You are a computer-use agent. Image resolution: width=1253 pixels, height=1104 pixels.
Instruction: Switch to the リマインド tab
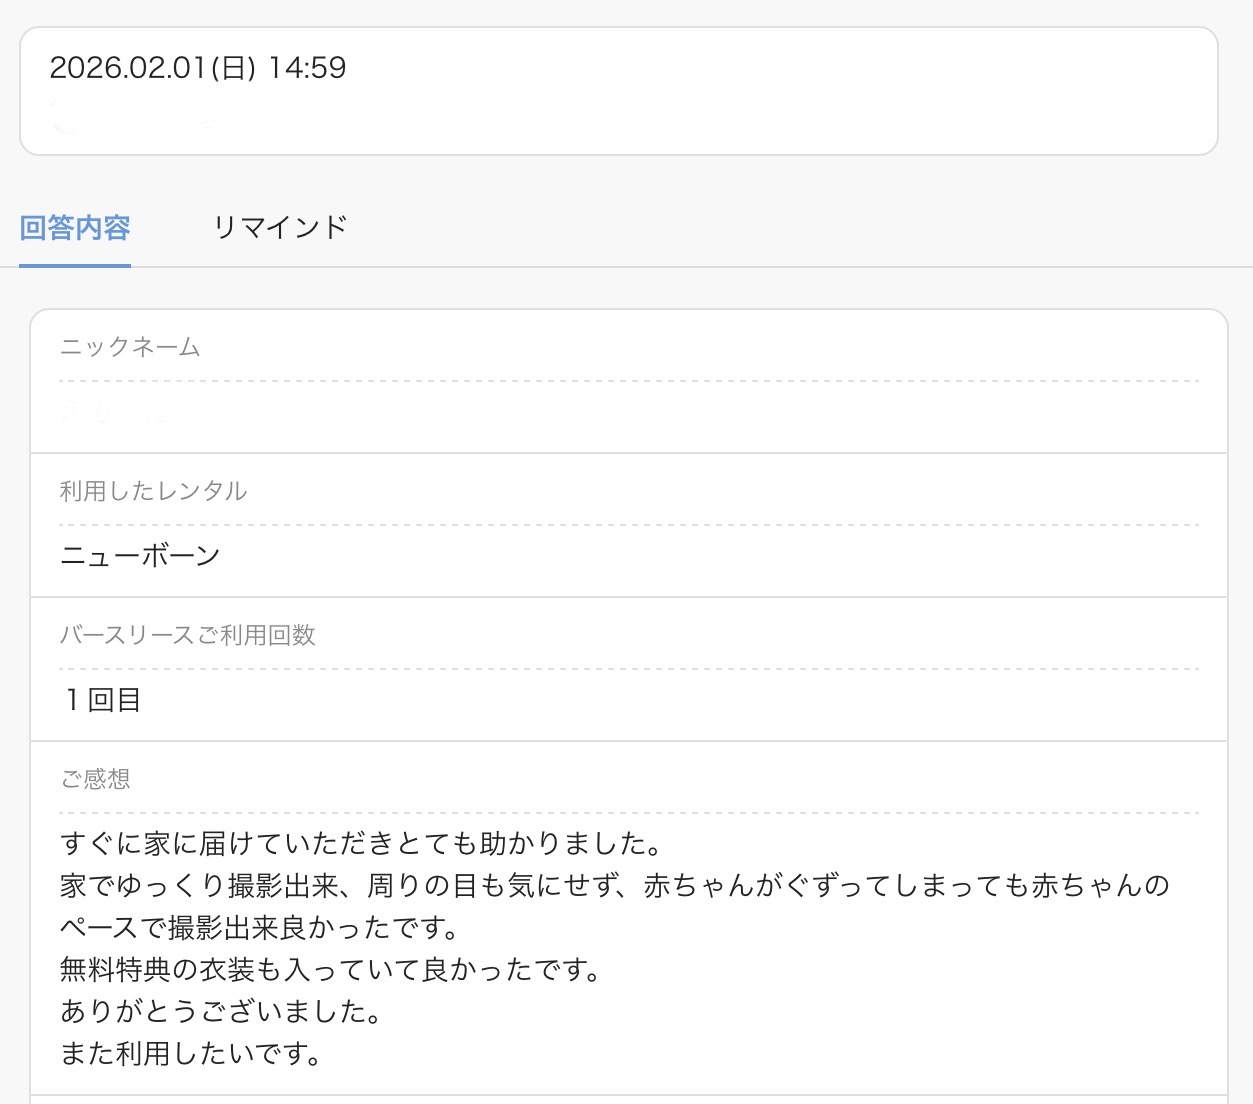point(280,227)
